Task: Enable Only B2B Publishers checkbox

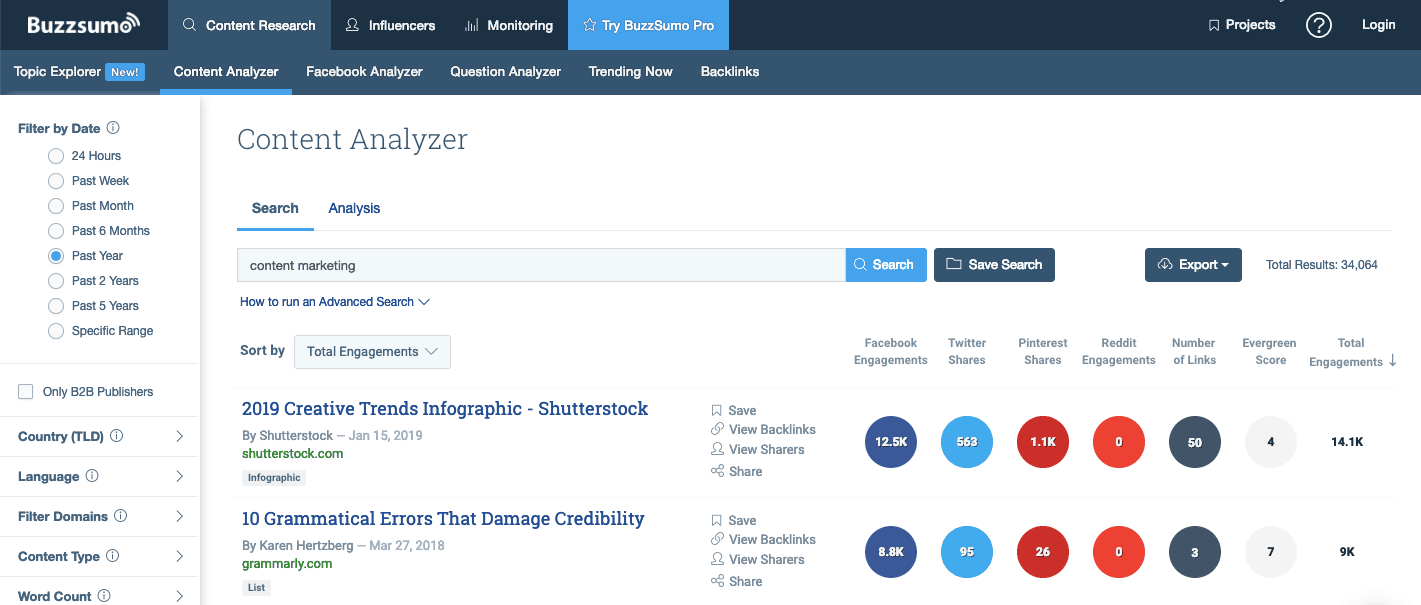Action: point(26,392)
